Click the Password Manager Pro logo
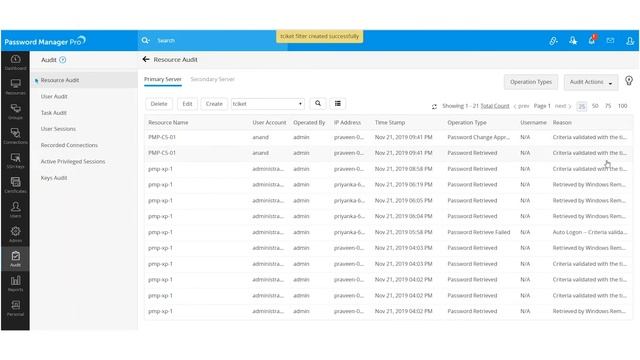This screenshot has width=640, height=360. coord(45,41)
